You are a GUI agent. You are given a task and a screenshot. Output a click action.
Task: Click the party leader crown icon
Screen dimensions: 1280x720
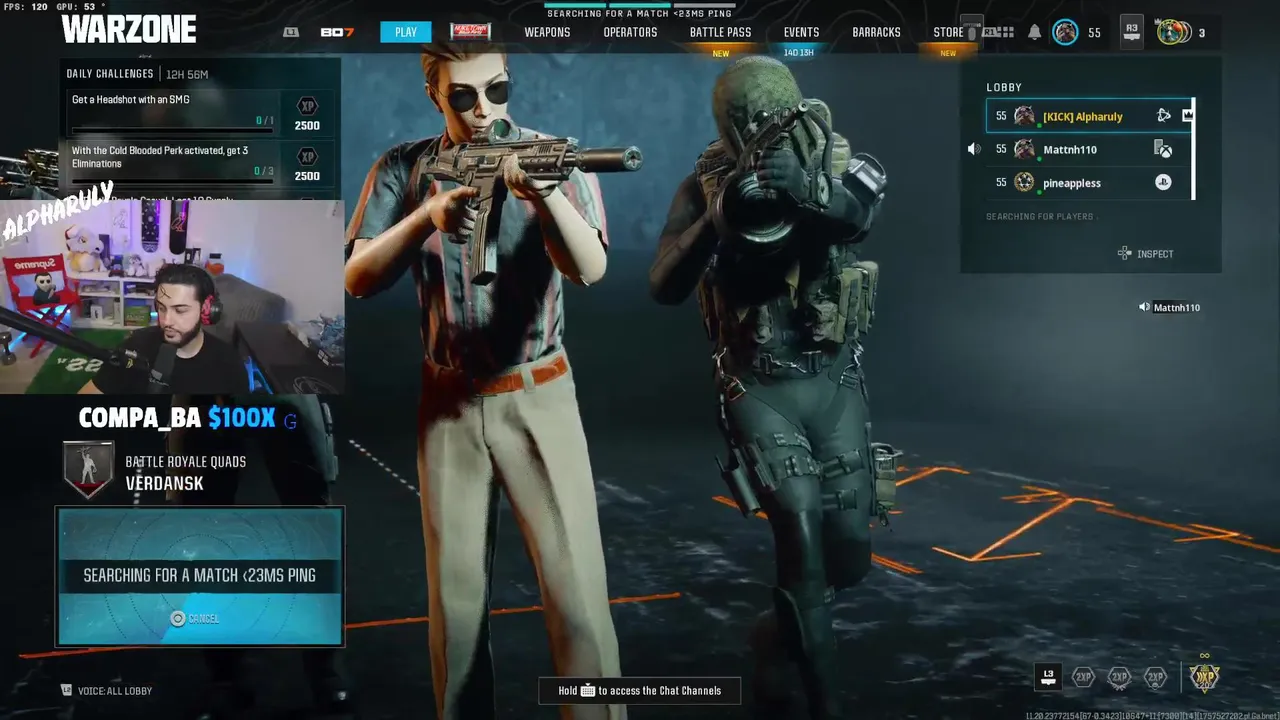[1187, 116]
